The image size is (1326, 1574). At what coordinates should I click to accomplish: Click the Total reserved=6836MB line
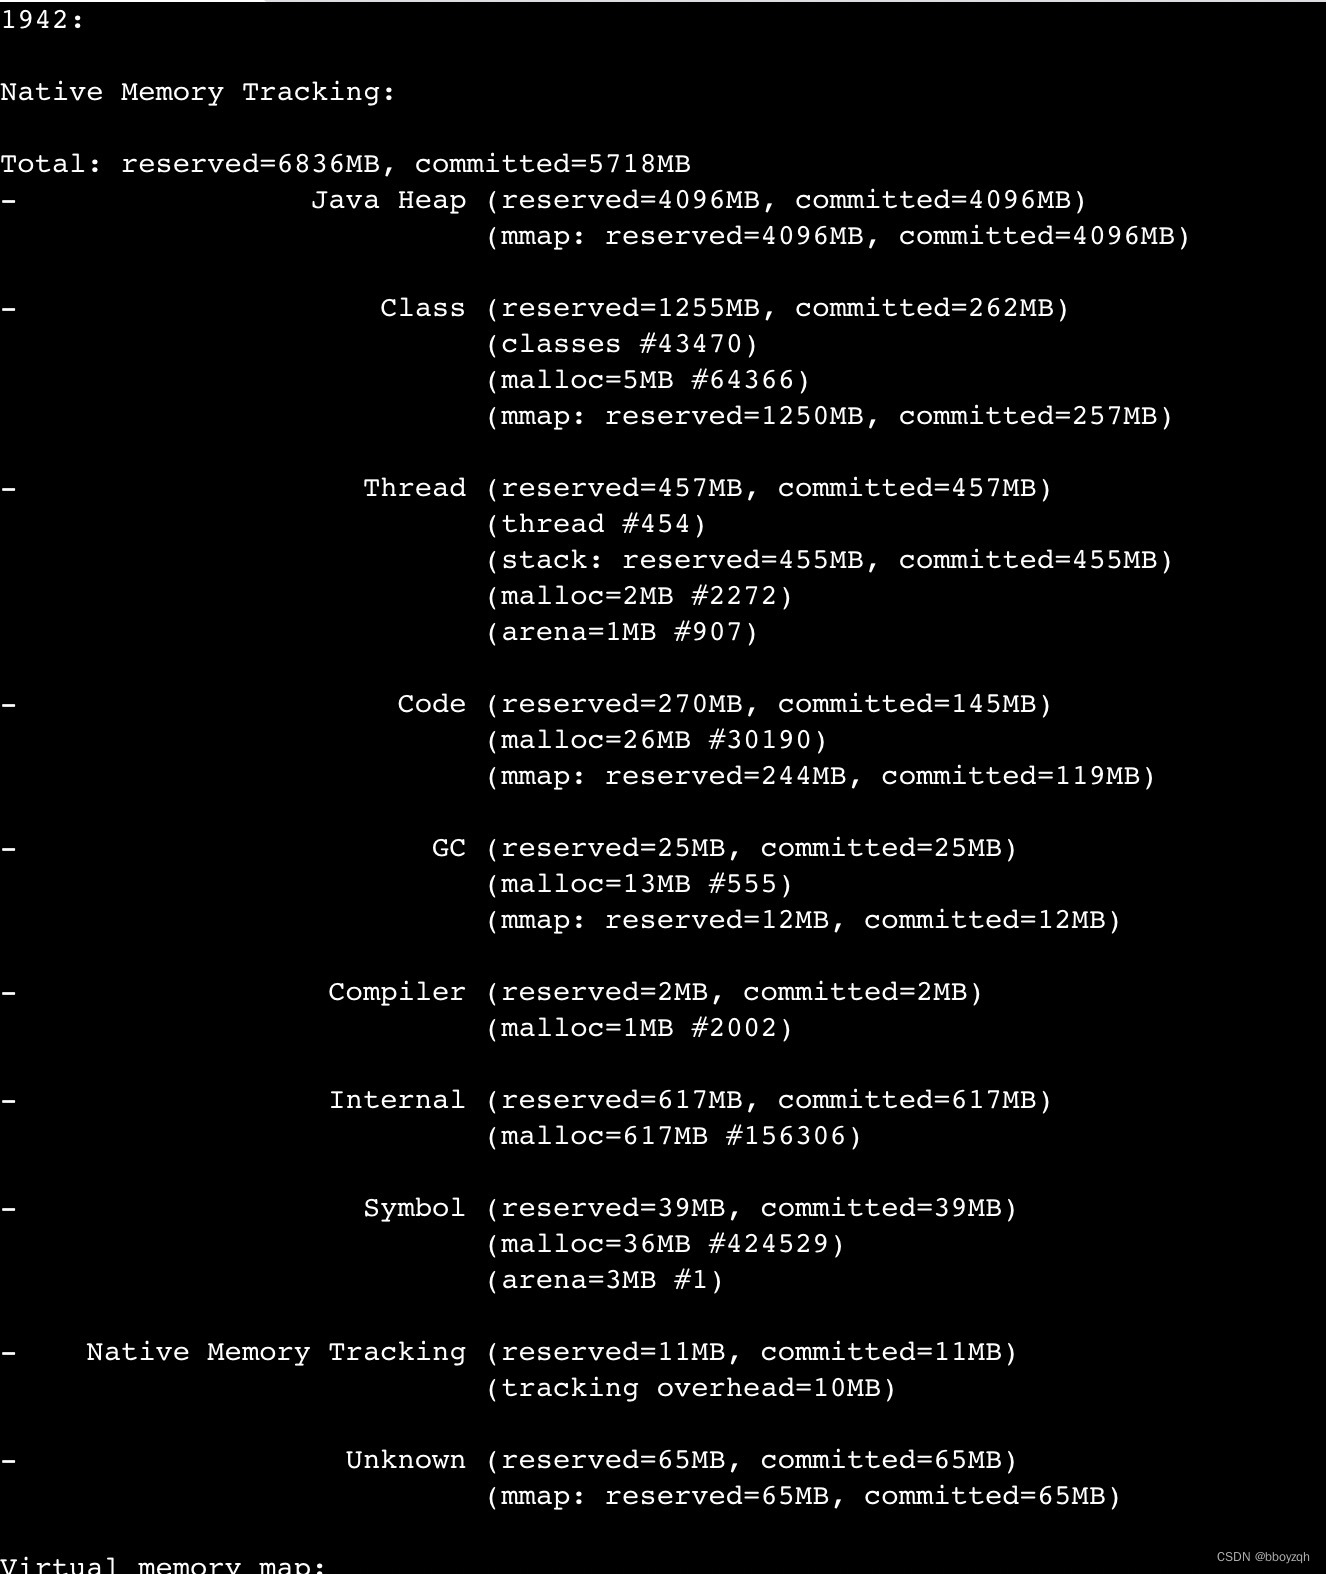(346, 164)
